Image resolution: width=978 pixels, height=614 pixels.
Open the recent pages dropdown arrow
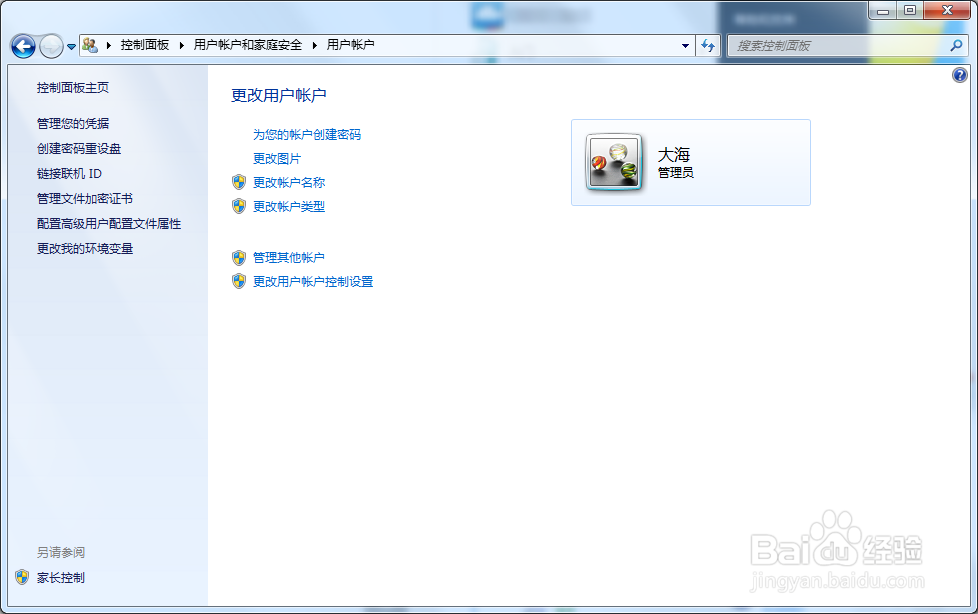pos(71,47)
